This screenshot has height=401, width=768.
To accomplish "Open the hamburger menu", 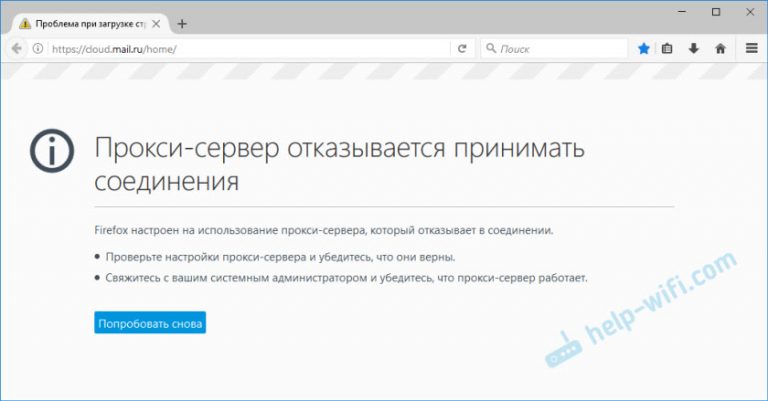I will [x=752, y=48].
